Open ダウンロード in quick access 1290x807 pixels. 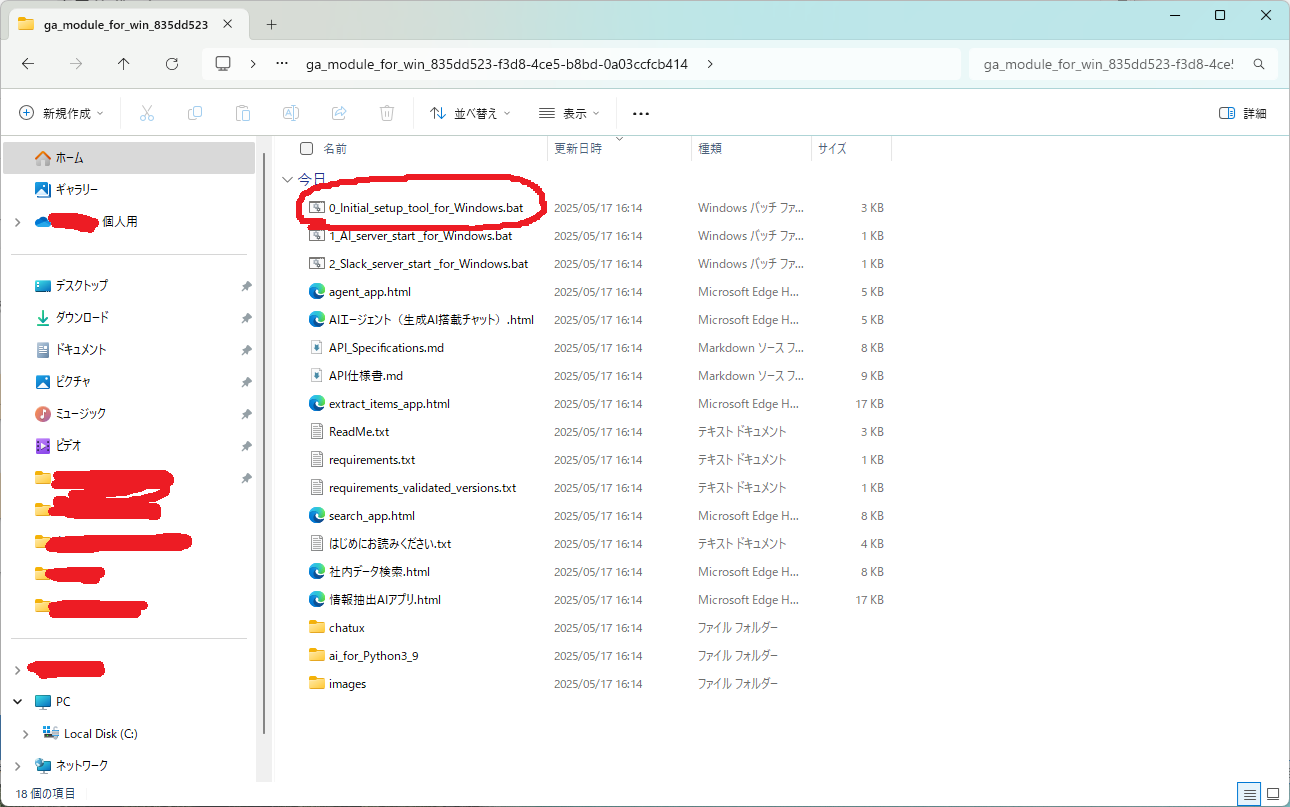(x=129, y=317)
